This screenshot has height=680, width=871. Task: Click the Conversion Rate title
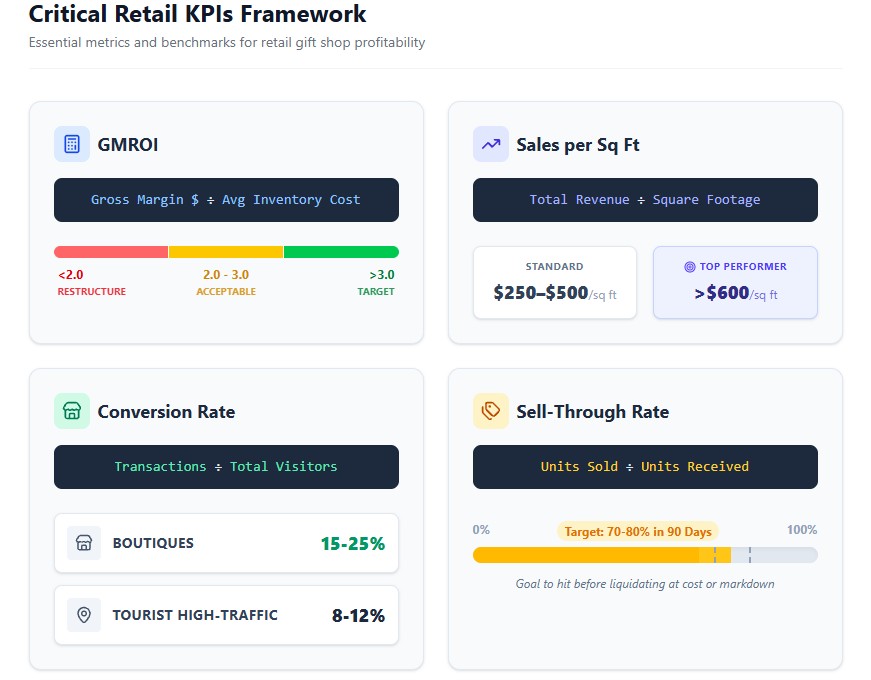[166, 412]
